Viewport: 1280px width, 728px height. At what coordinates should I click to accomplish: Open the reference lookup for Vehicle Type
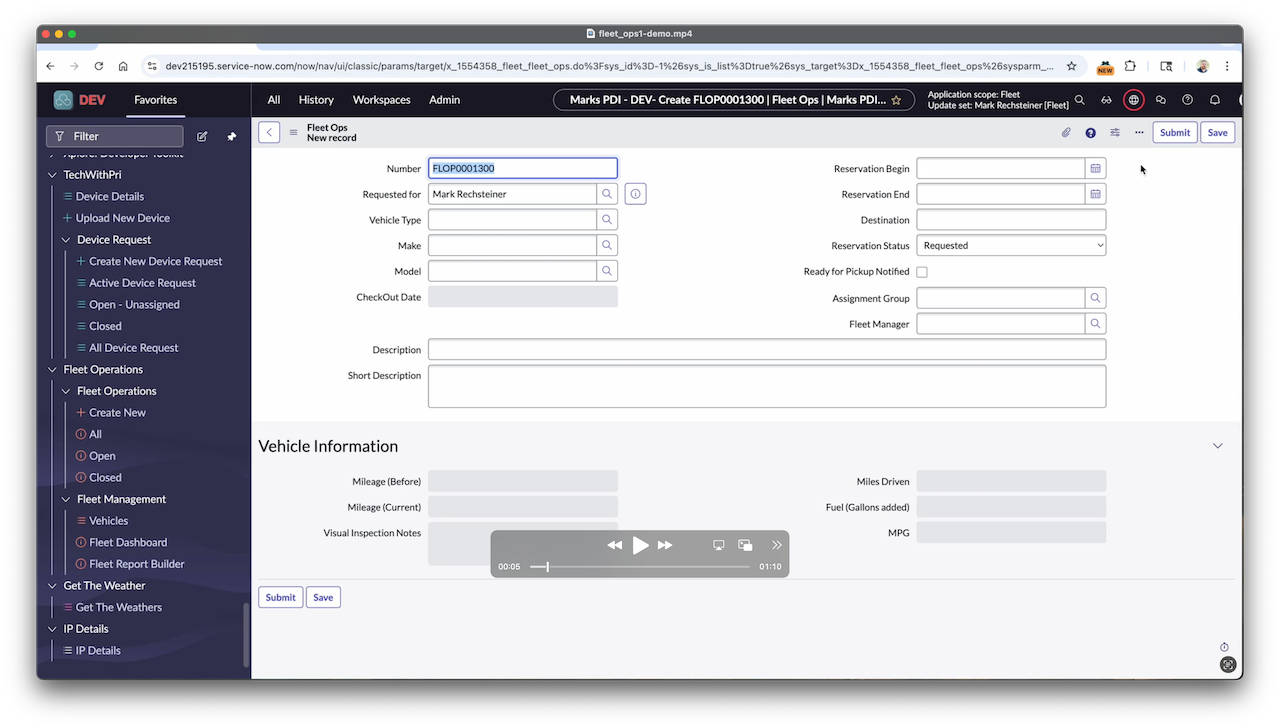click(x=607, y=219)
